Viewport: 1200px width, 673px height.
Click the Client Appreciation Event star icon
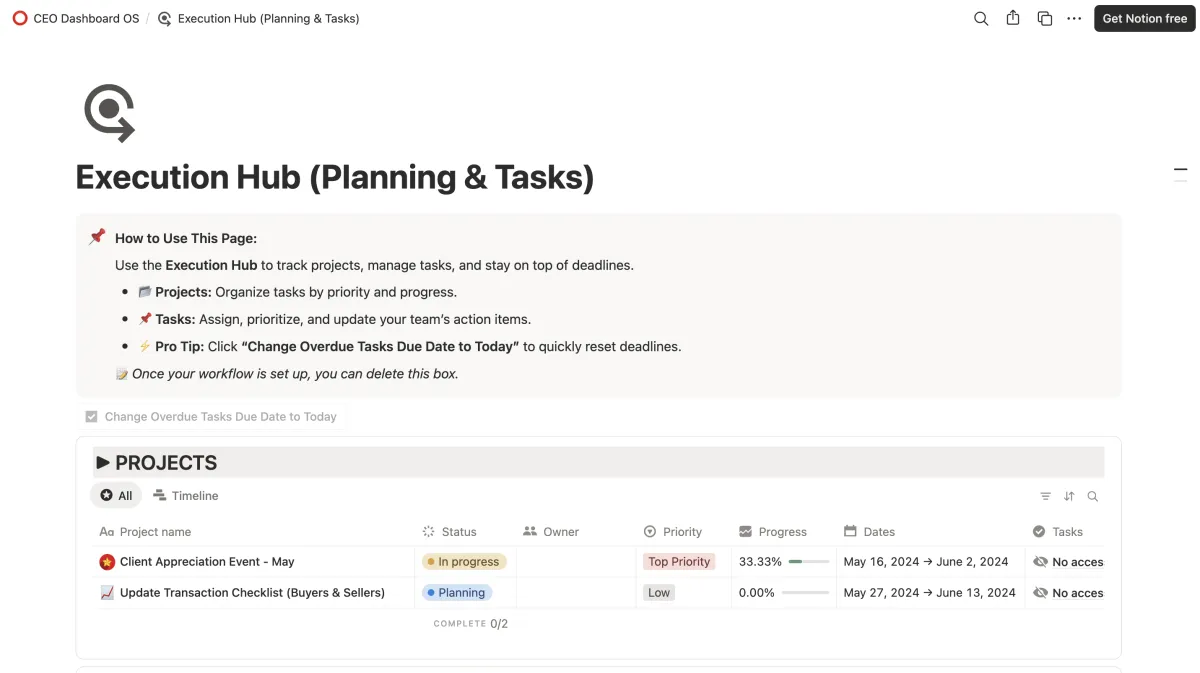tap(107, 562)
